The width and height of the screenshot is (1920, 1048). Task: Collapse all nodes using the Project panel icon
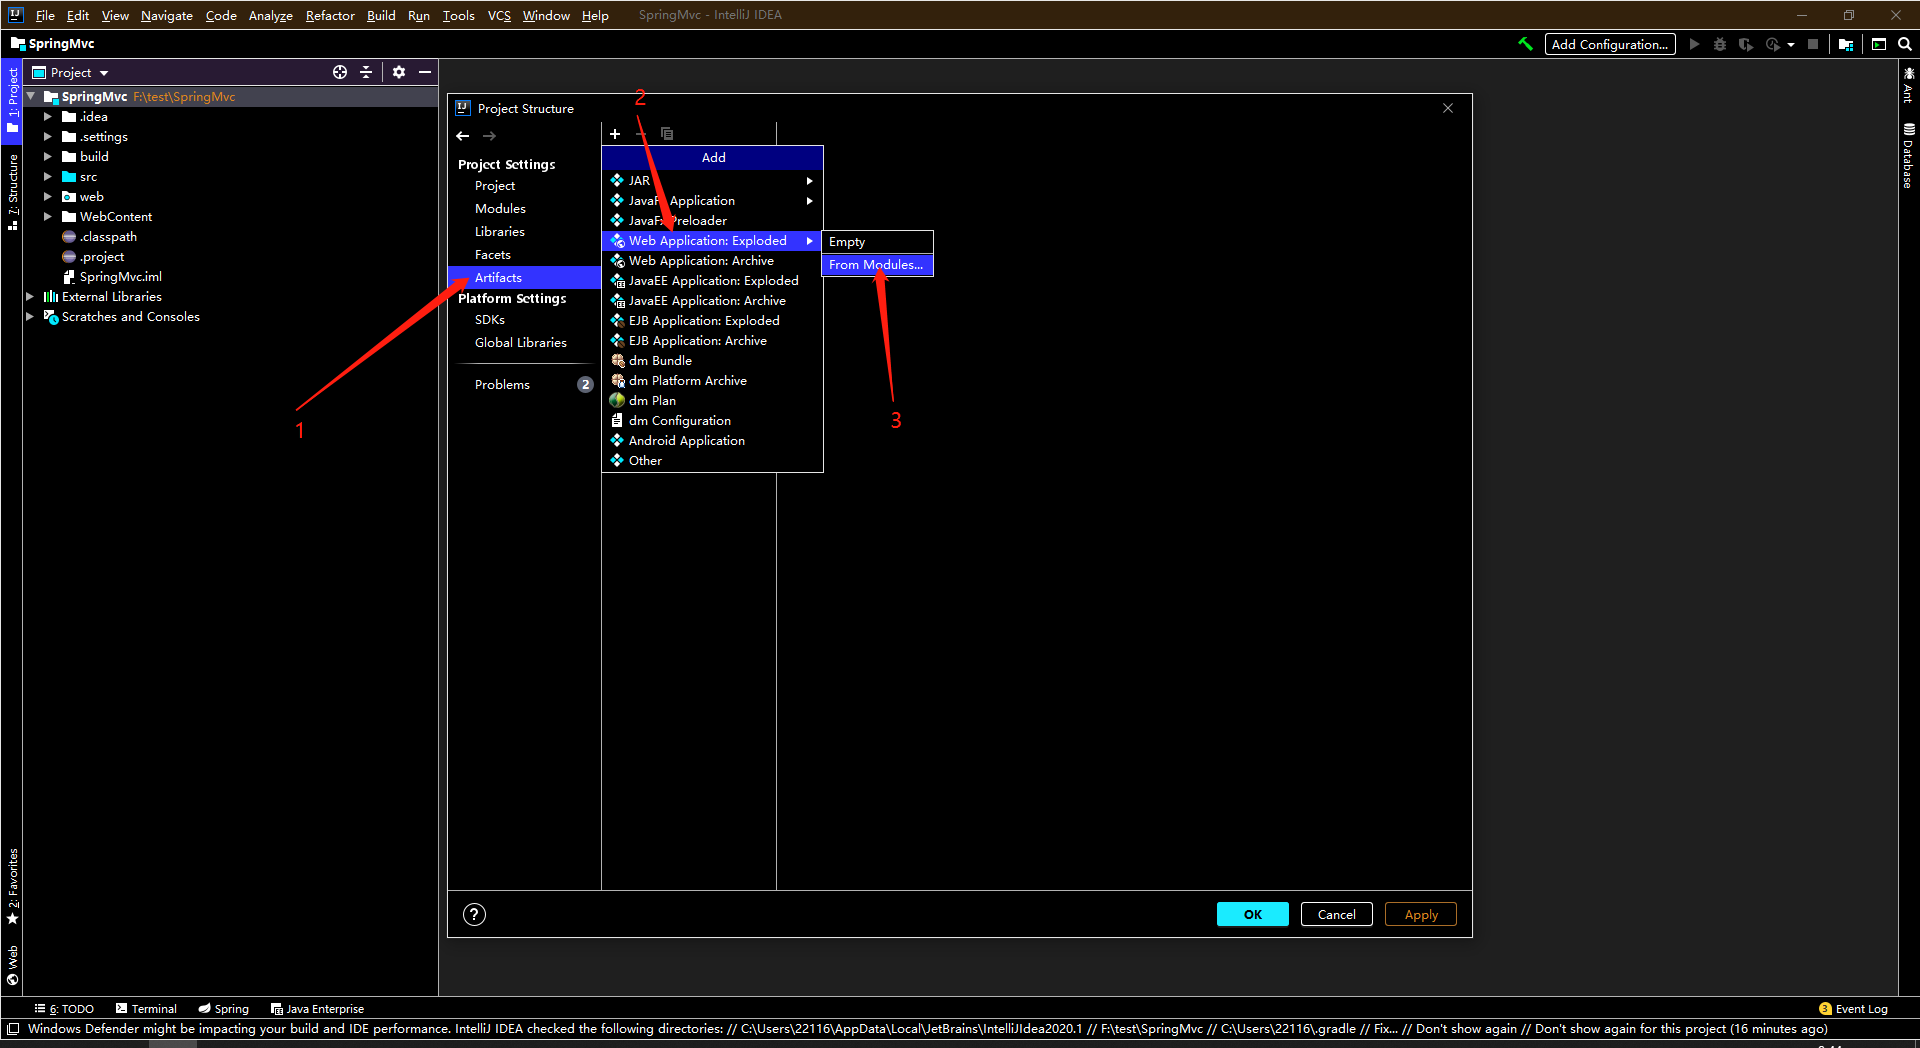(x=366, y=72)
